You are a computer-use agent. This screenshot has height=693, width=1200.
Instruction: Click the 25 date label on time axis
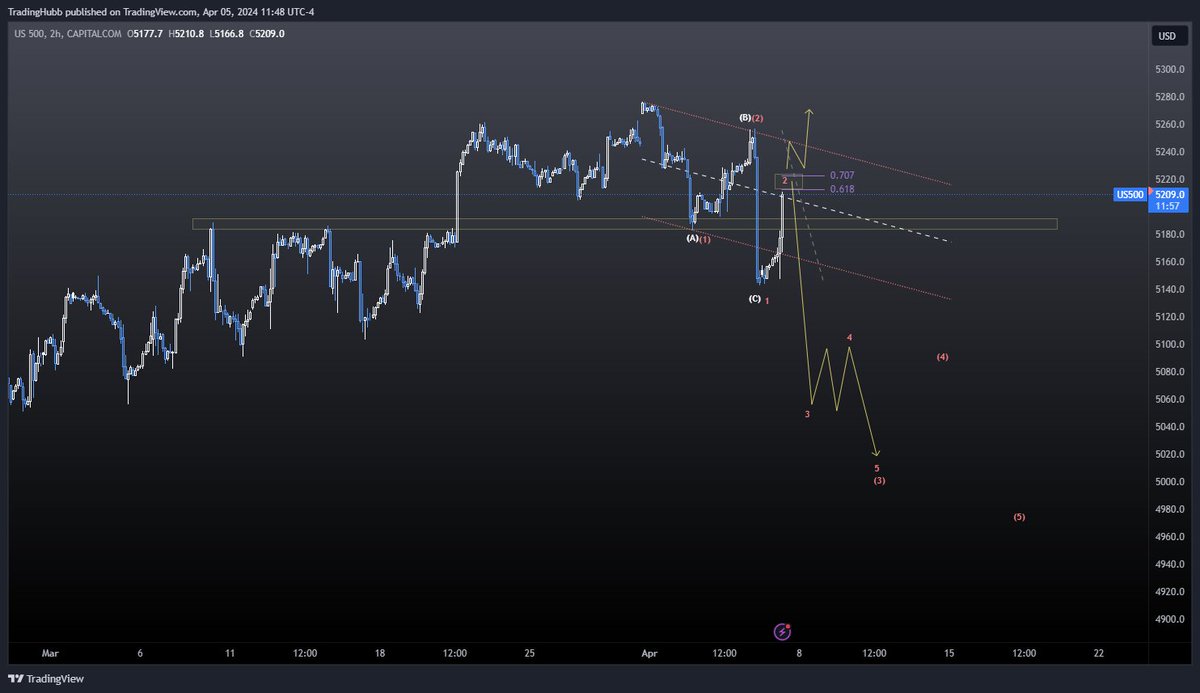click(529, 653)
